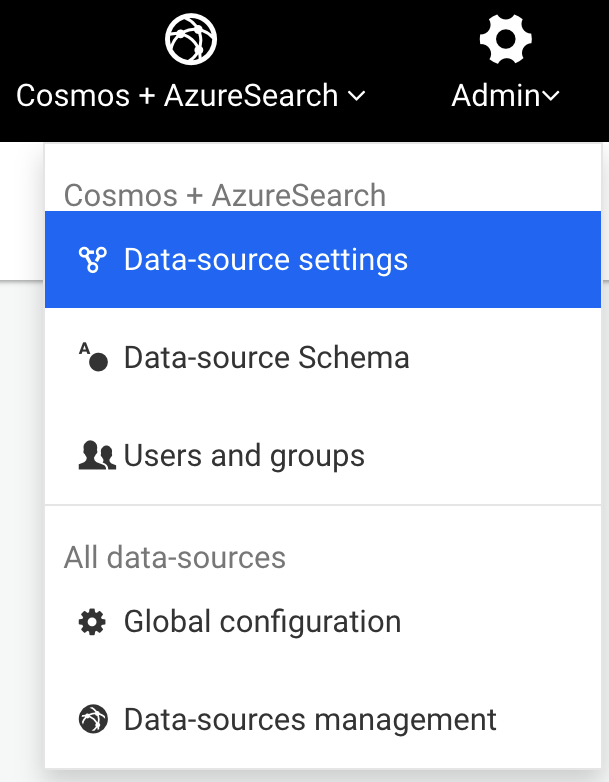Image resolution: width=609 pixels, height=782 pixels.
Task: Click the schema icon beside Data-source Schema
Action: (93, 357)
